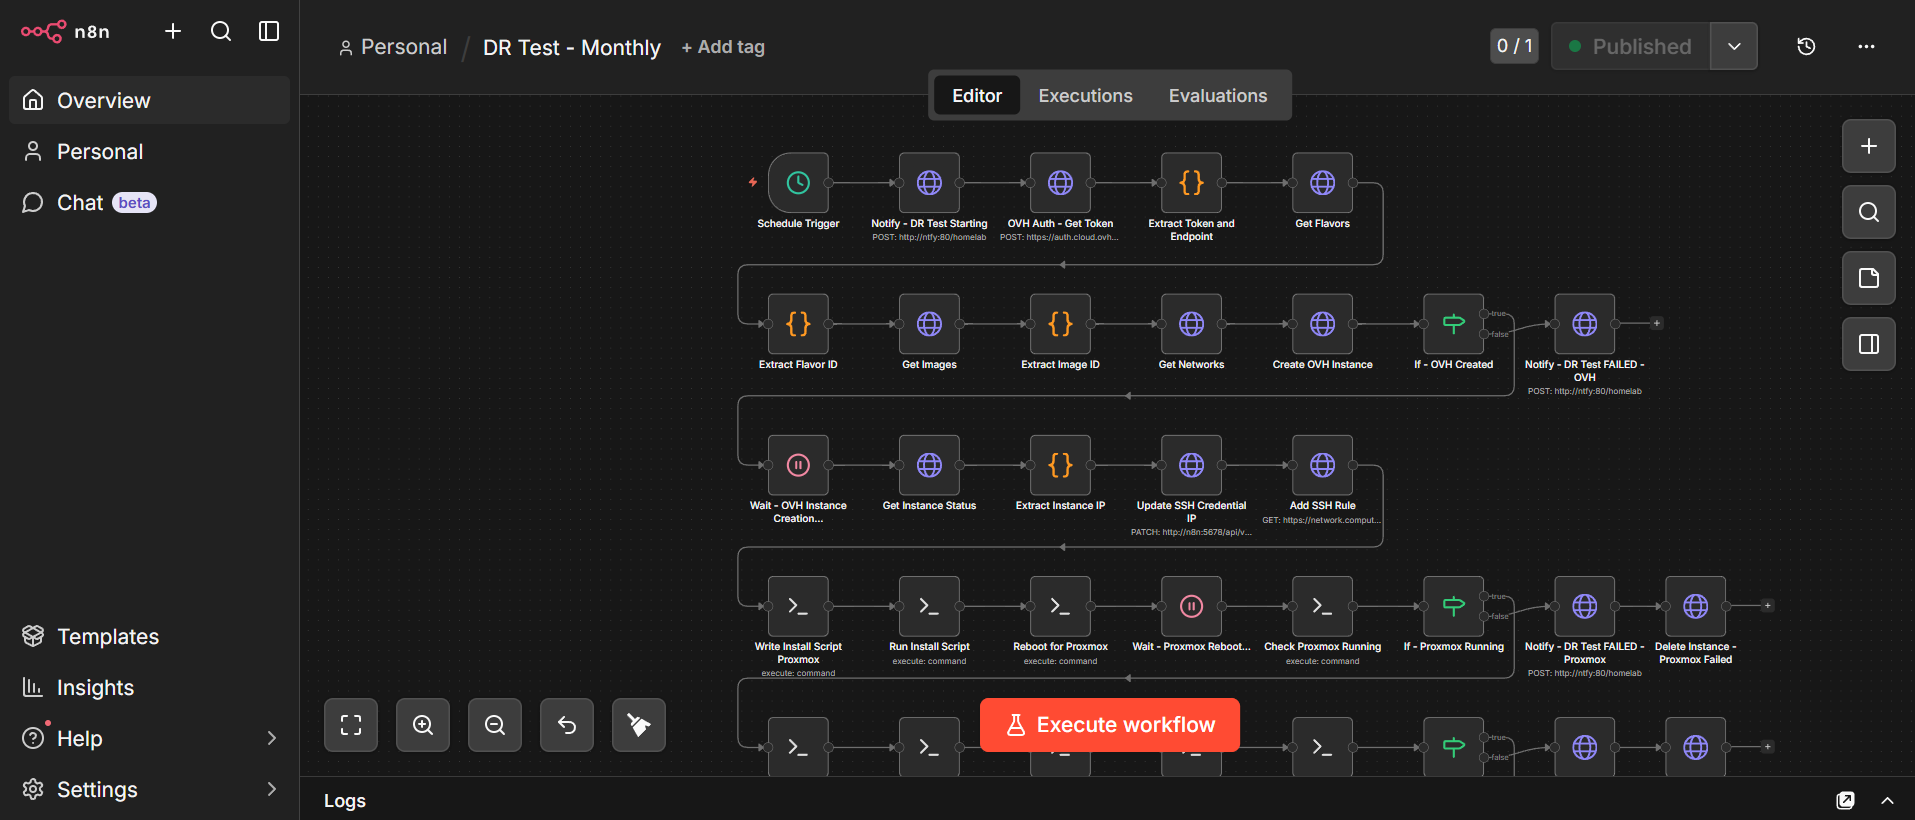The height and width of the screenshot is (820, 1915).
Task: Open Insights in the sidebar
Action: coord(149,687)
